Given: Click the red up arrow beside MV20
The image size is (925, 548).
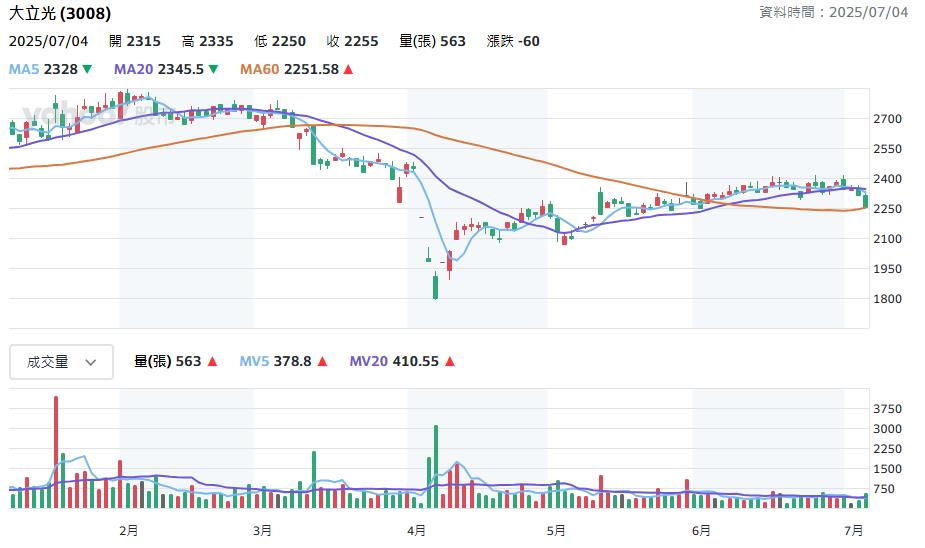Looking at the screenshot, I should coord(450,361).
